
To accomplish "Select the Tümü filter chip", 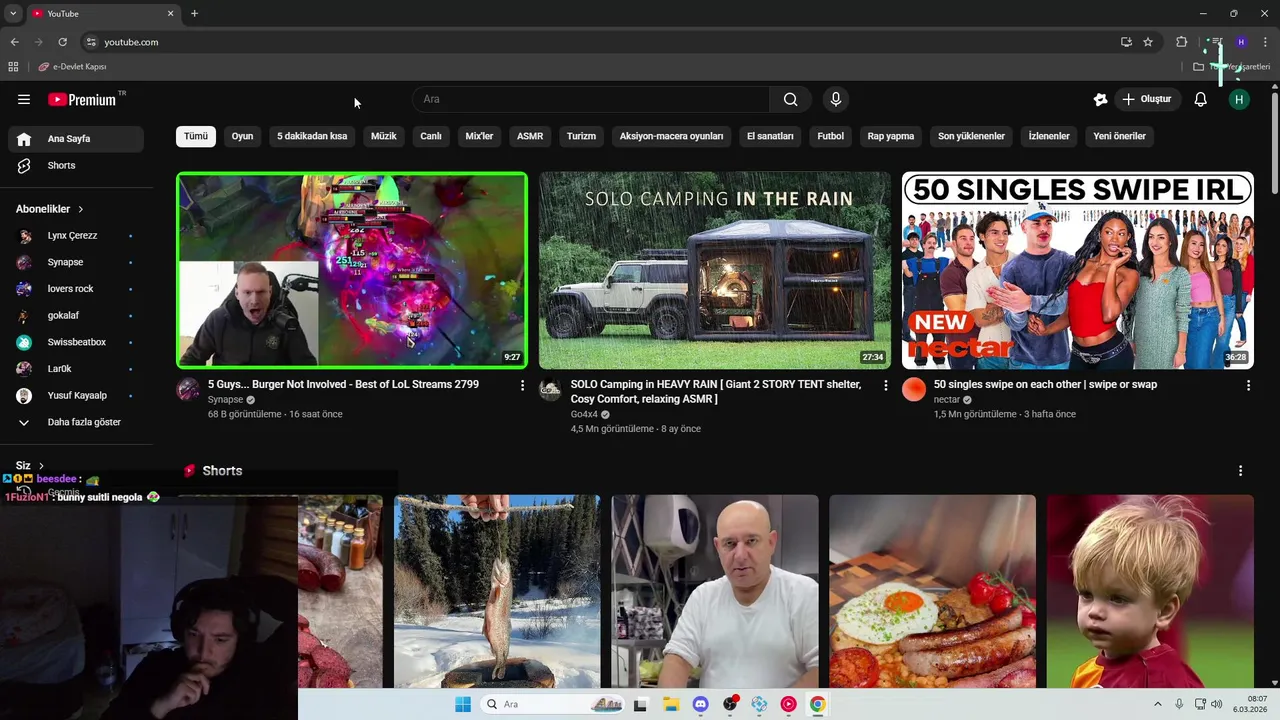I will (196, 136).
